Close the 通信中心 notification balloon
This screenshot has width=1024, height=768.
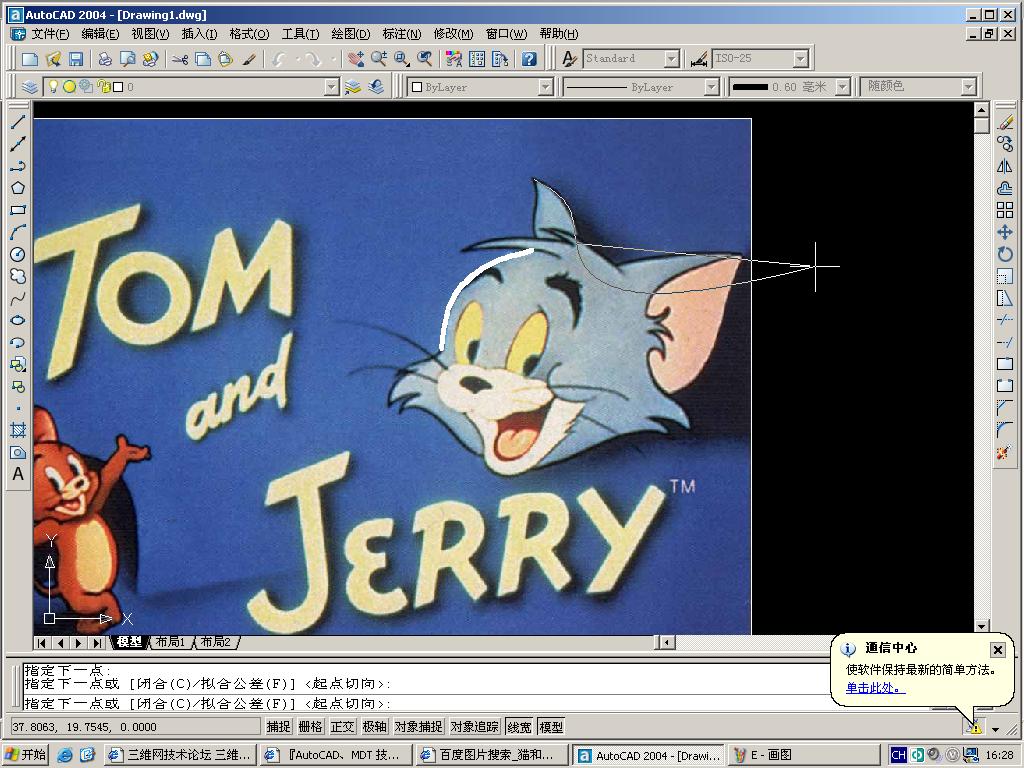pos(997,649)
